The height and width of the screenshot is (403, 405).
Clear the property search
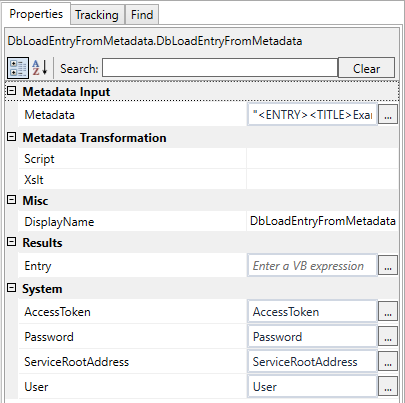366,68
